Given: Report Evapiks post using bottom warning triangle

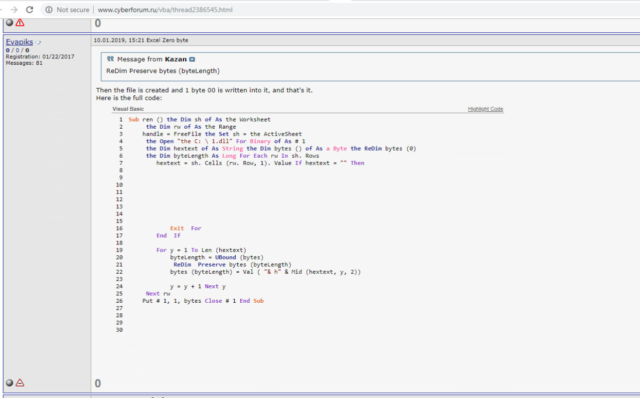Looking at the screenshot, I should (x=20, y=382).
